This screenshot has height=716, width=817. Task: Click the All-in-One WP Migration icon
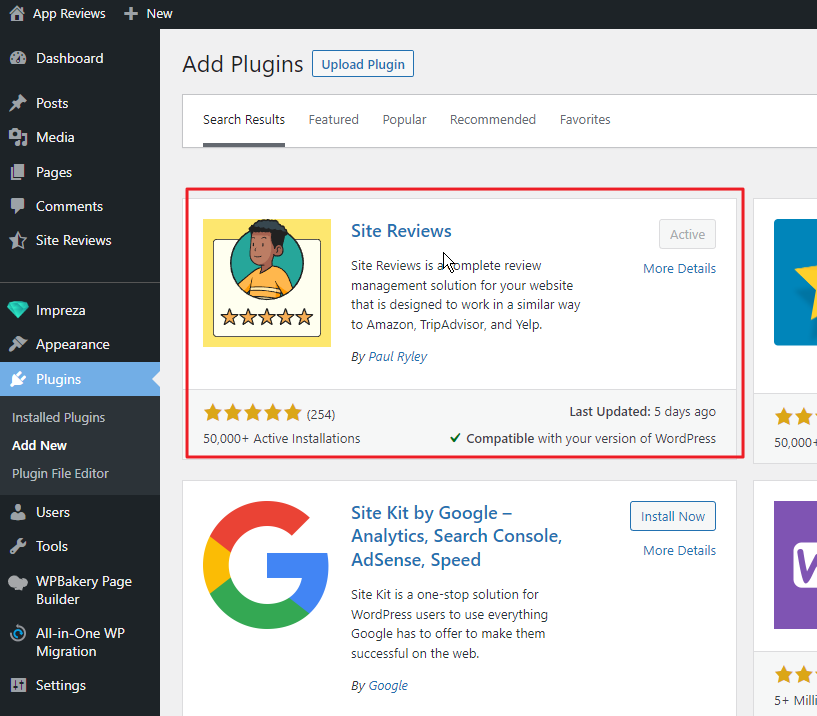(18, 634)
